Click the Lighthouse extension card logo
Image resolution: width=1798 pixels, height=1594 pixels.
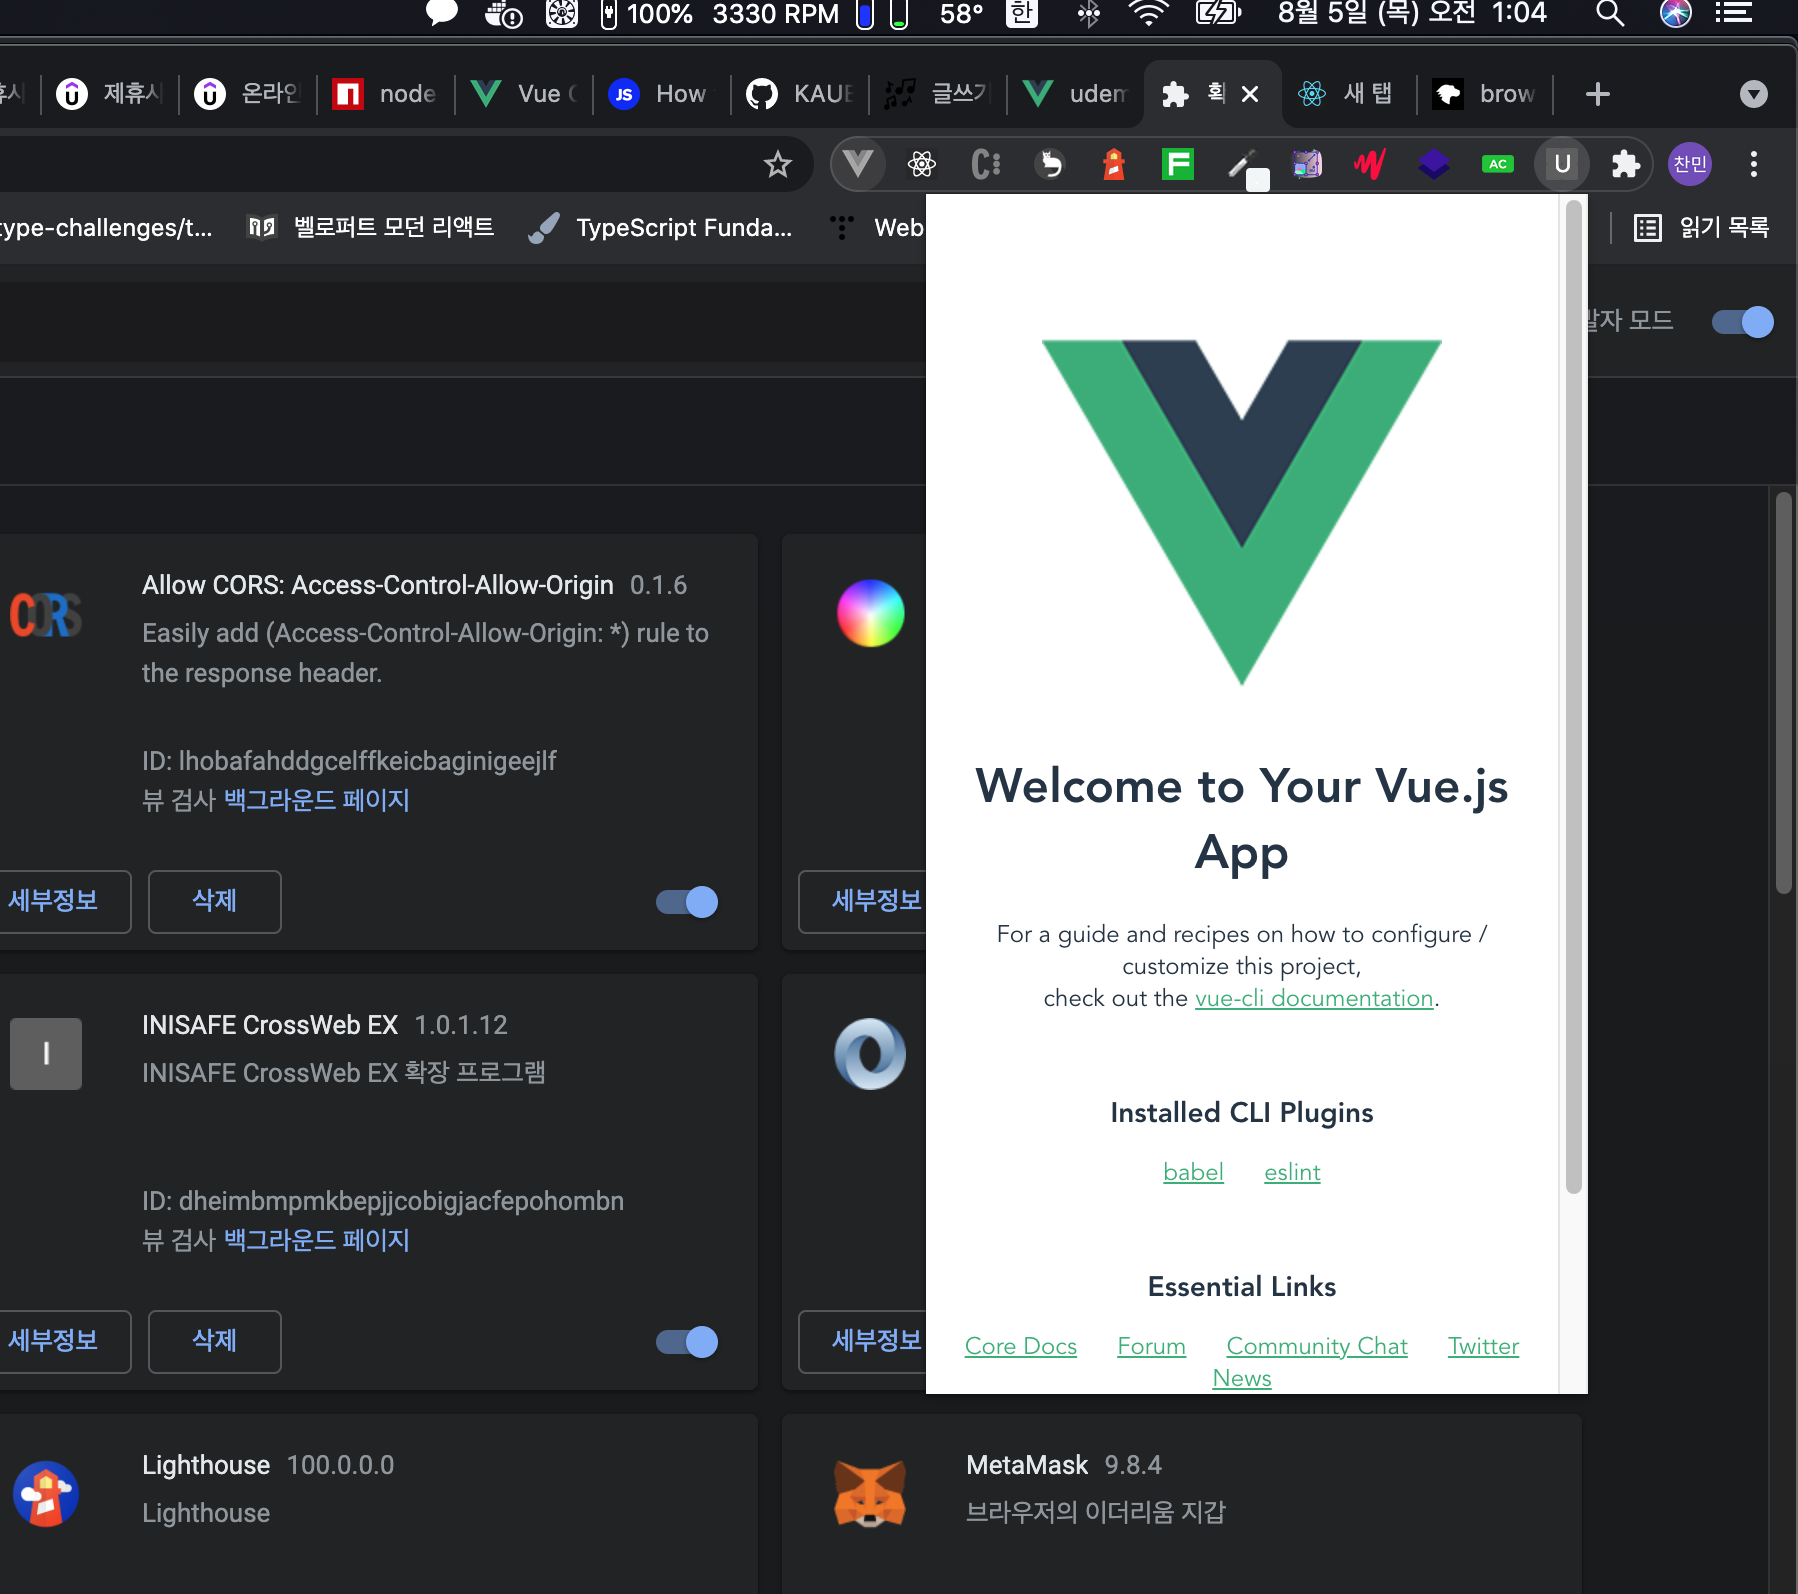[x=46, y=1494]
